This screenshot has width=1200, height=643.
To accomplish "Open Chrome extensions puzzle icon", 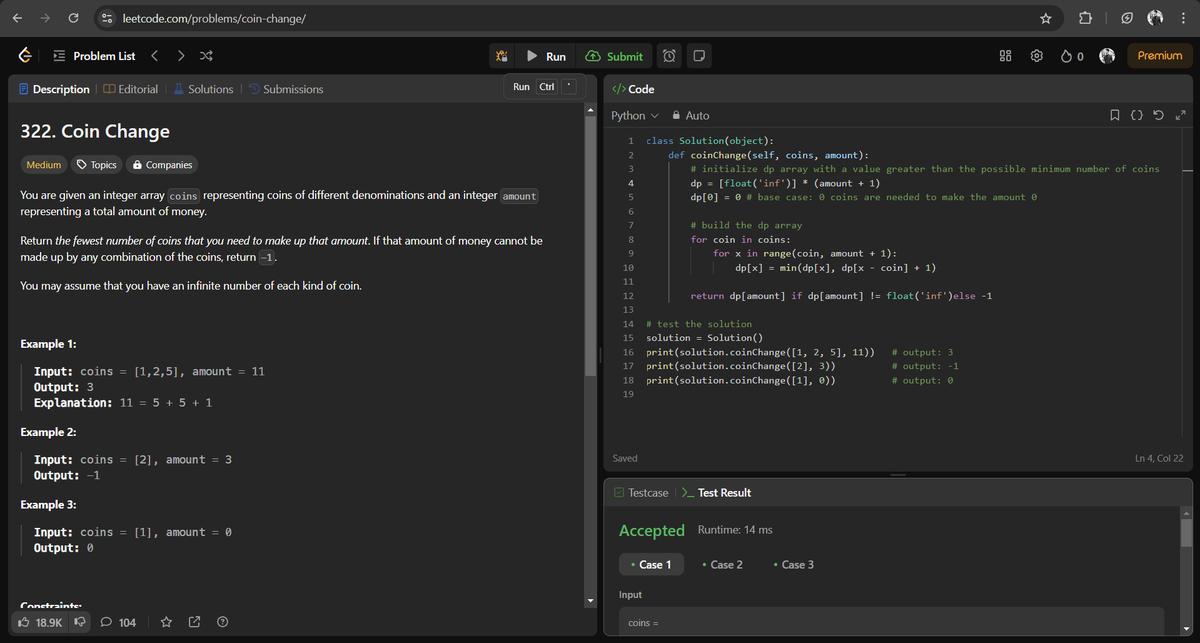I will point(1086,18).
